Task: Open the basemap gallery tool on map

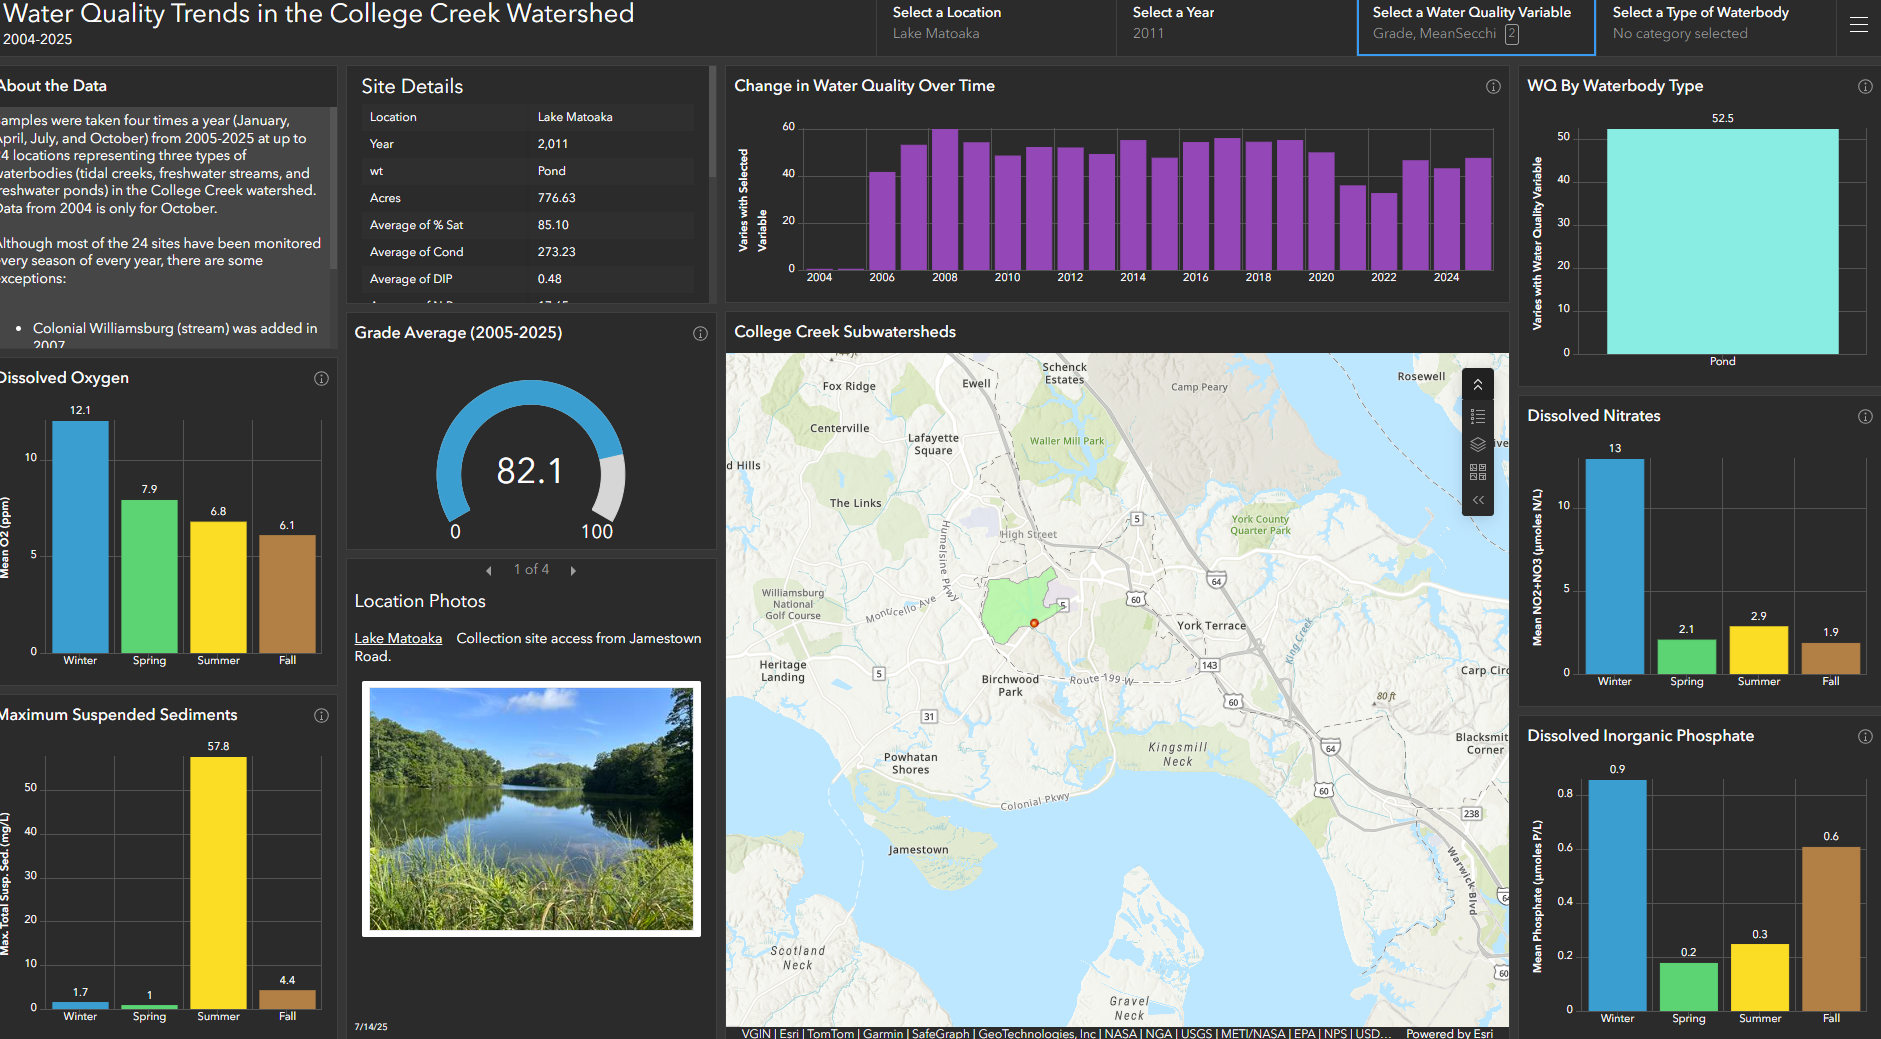Action: pos(1478,472)
